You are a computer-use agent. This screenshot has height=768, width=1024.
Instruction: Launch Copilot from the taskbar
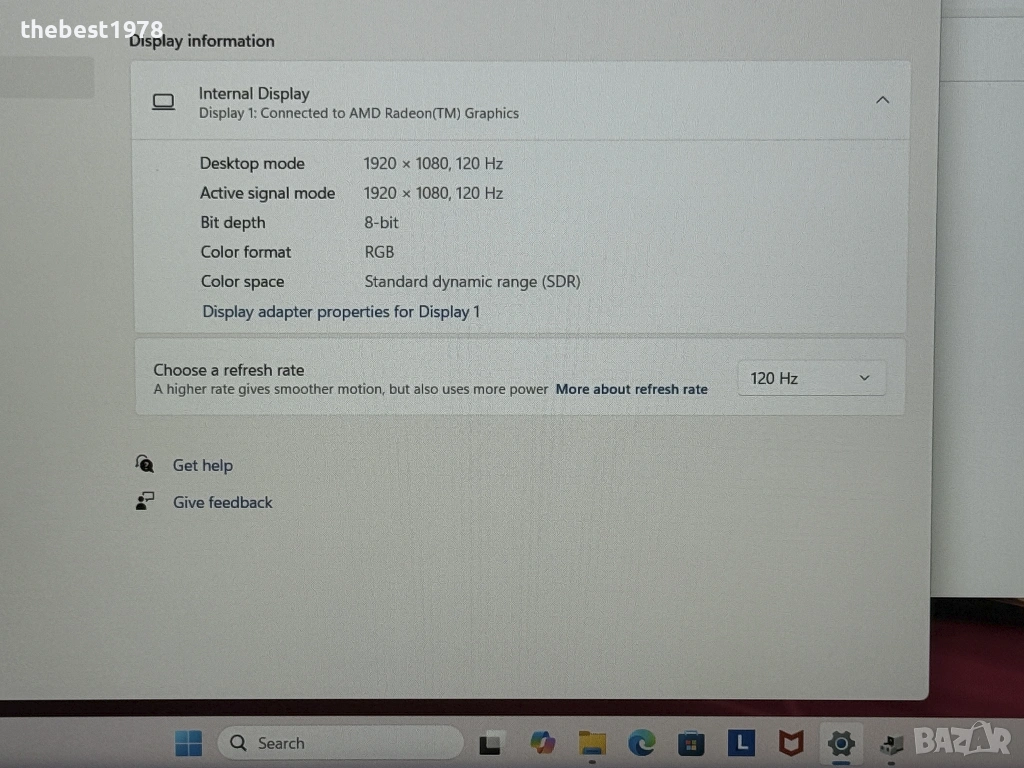coord(543,743)
